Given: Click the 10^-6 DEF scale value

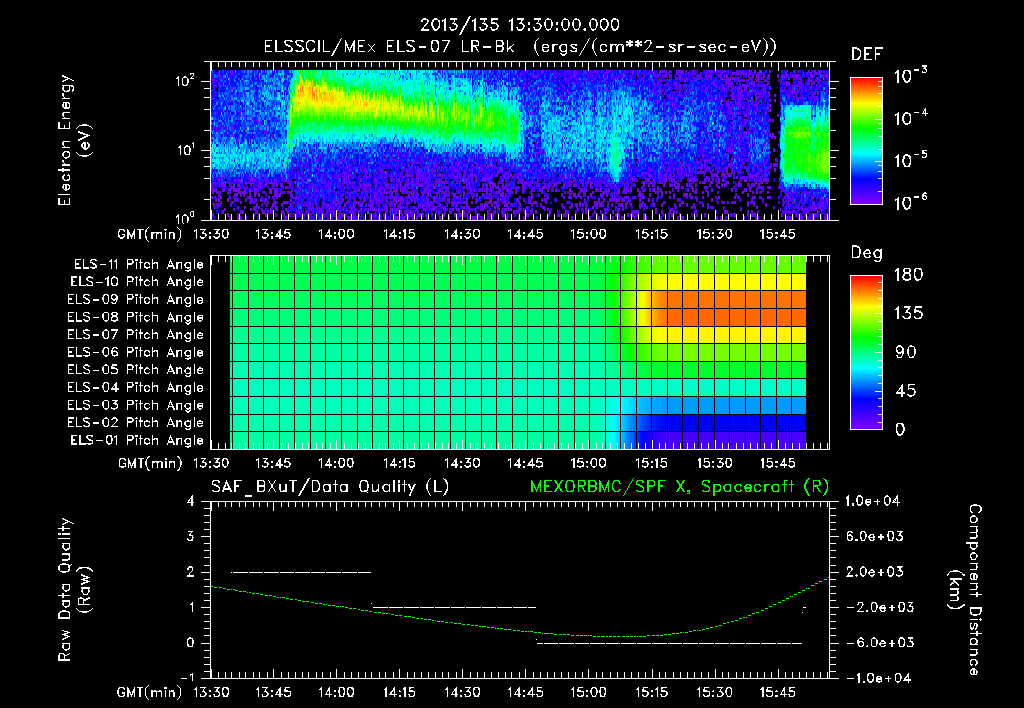Looking at the screenshot, I should click(911, 202).
